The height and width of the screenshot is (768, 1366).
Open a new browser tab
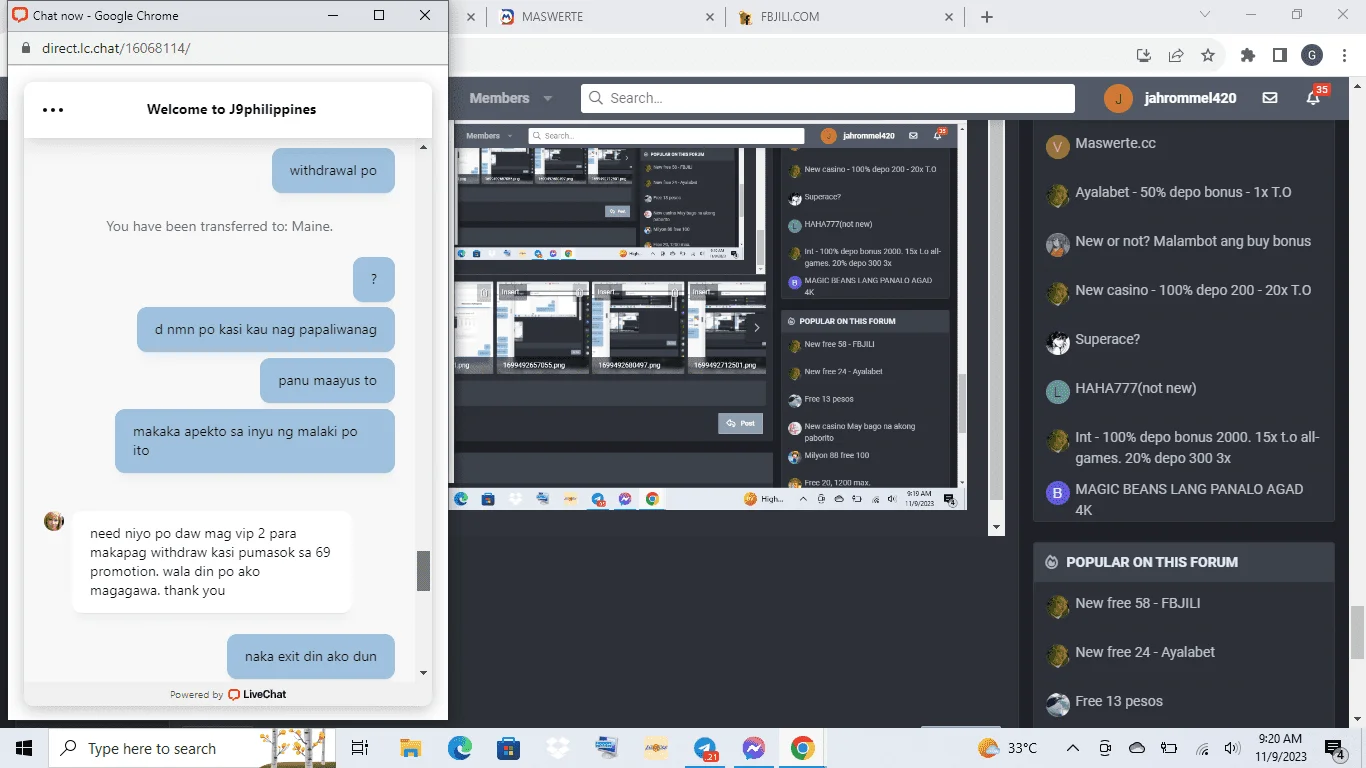(x=987, y=17)
